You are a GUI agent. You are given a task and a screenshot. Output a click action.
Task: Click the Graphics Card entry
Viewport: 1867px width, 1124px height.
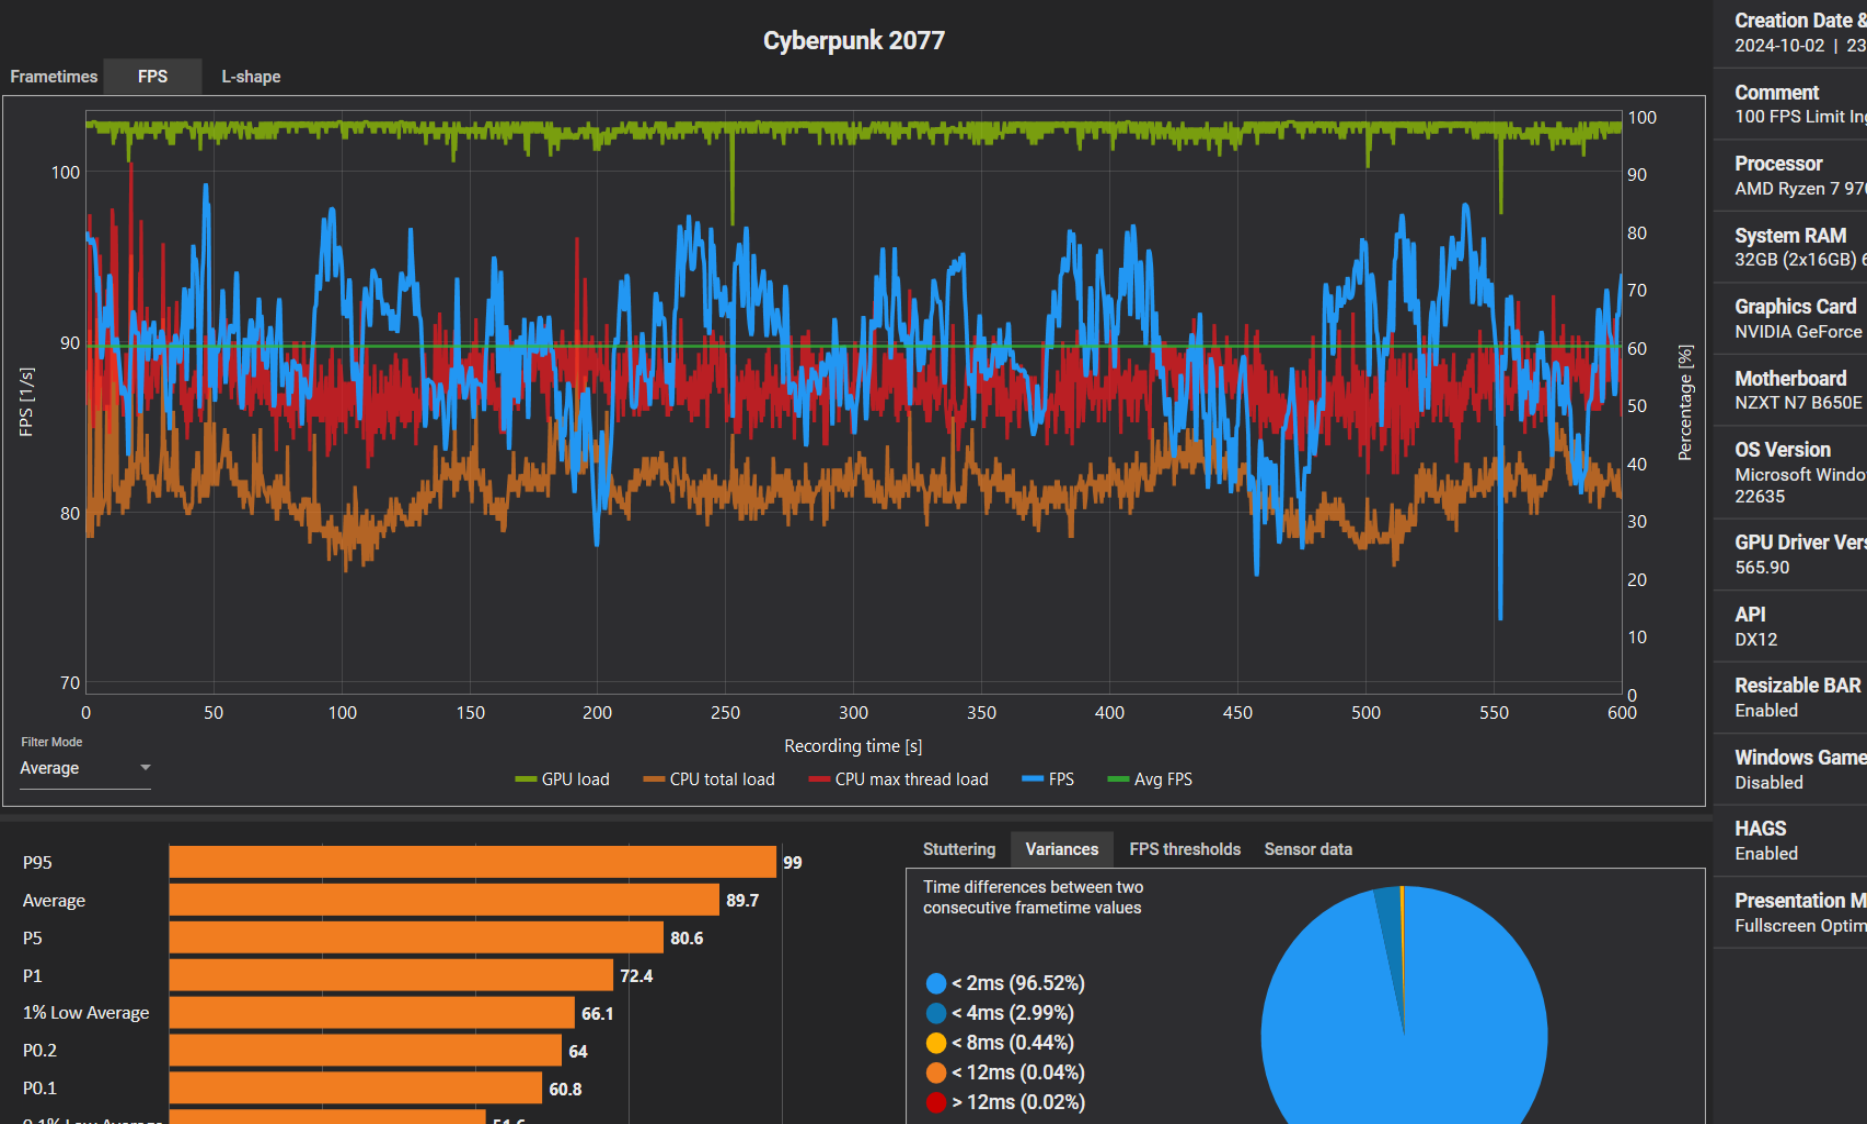(1790, 319)
